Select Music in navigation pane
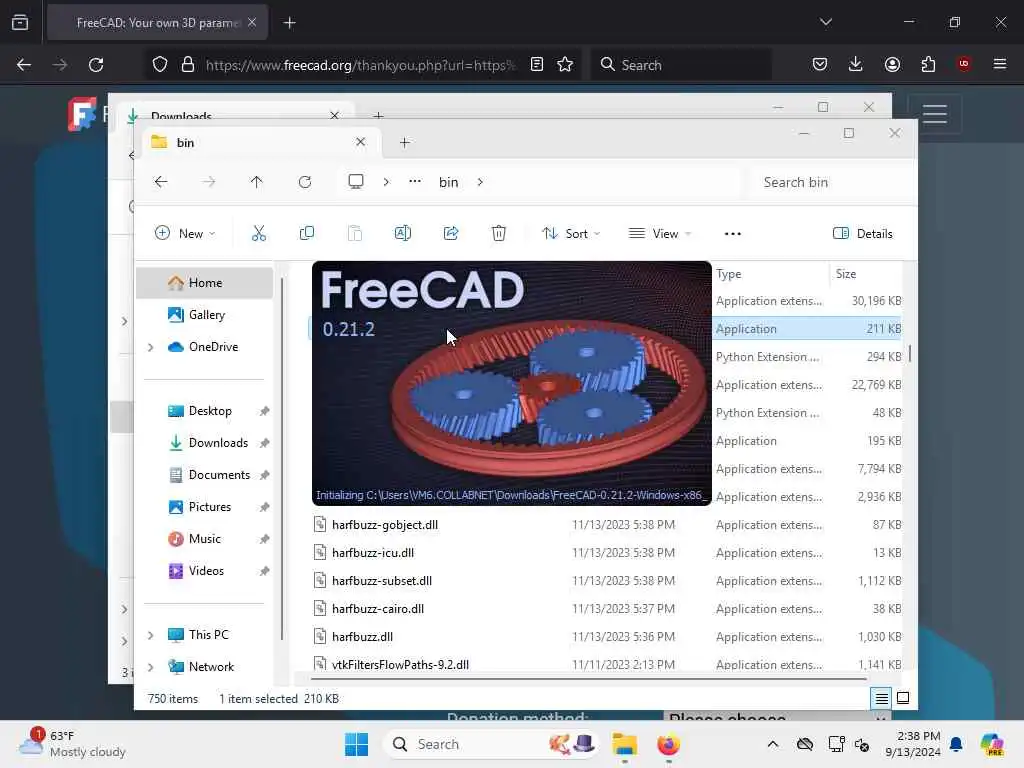This screenshot has height=768, width=1024. click(x=204, y=539)
